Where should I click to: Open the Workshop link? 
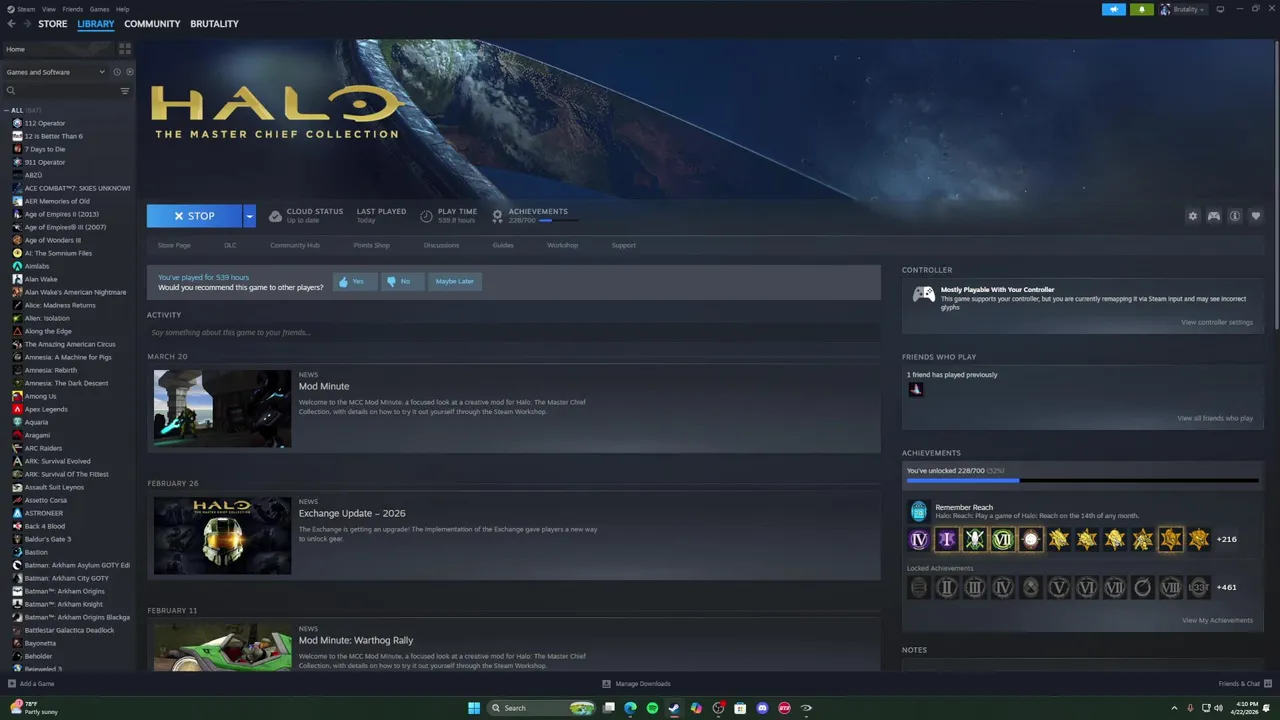(x=562, y=245)
